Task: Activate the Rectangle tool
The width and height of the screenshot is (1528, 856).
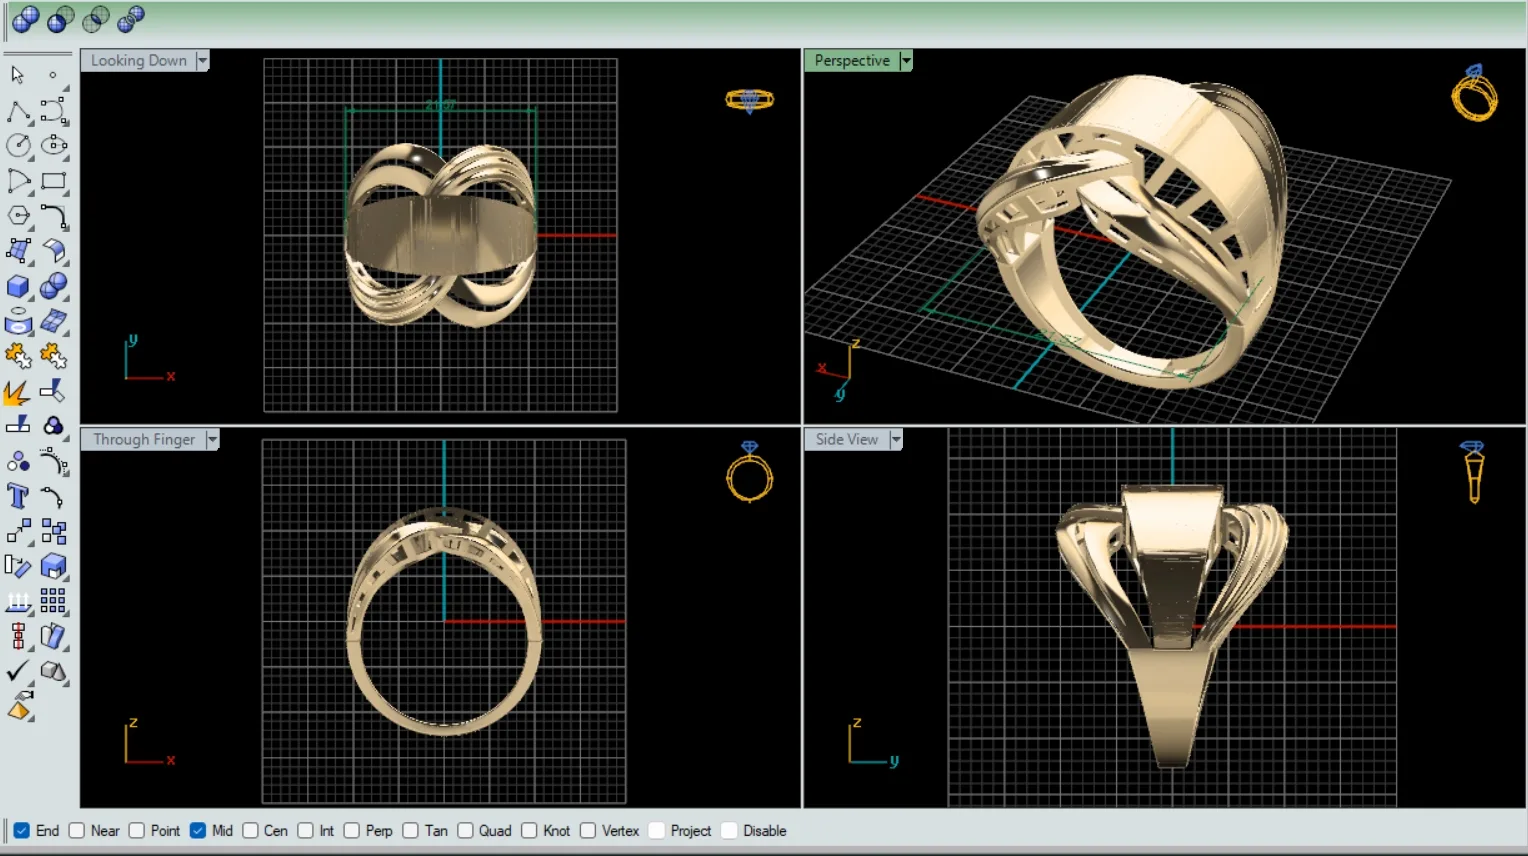Action: pyautogui.click(x=54, y=181)
